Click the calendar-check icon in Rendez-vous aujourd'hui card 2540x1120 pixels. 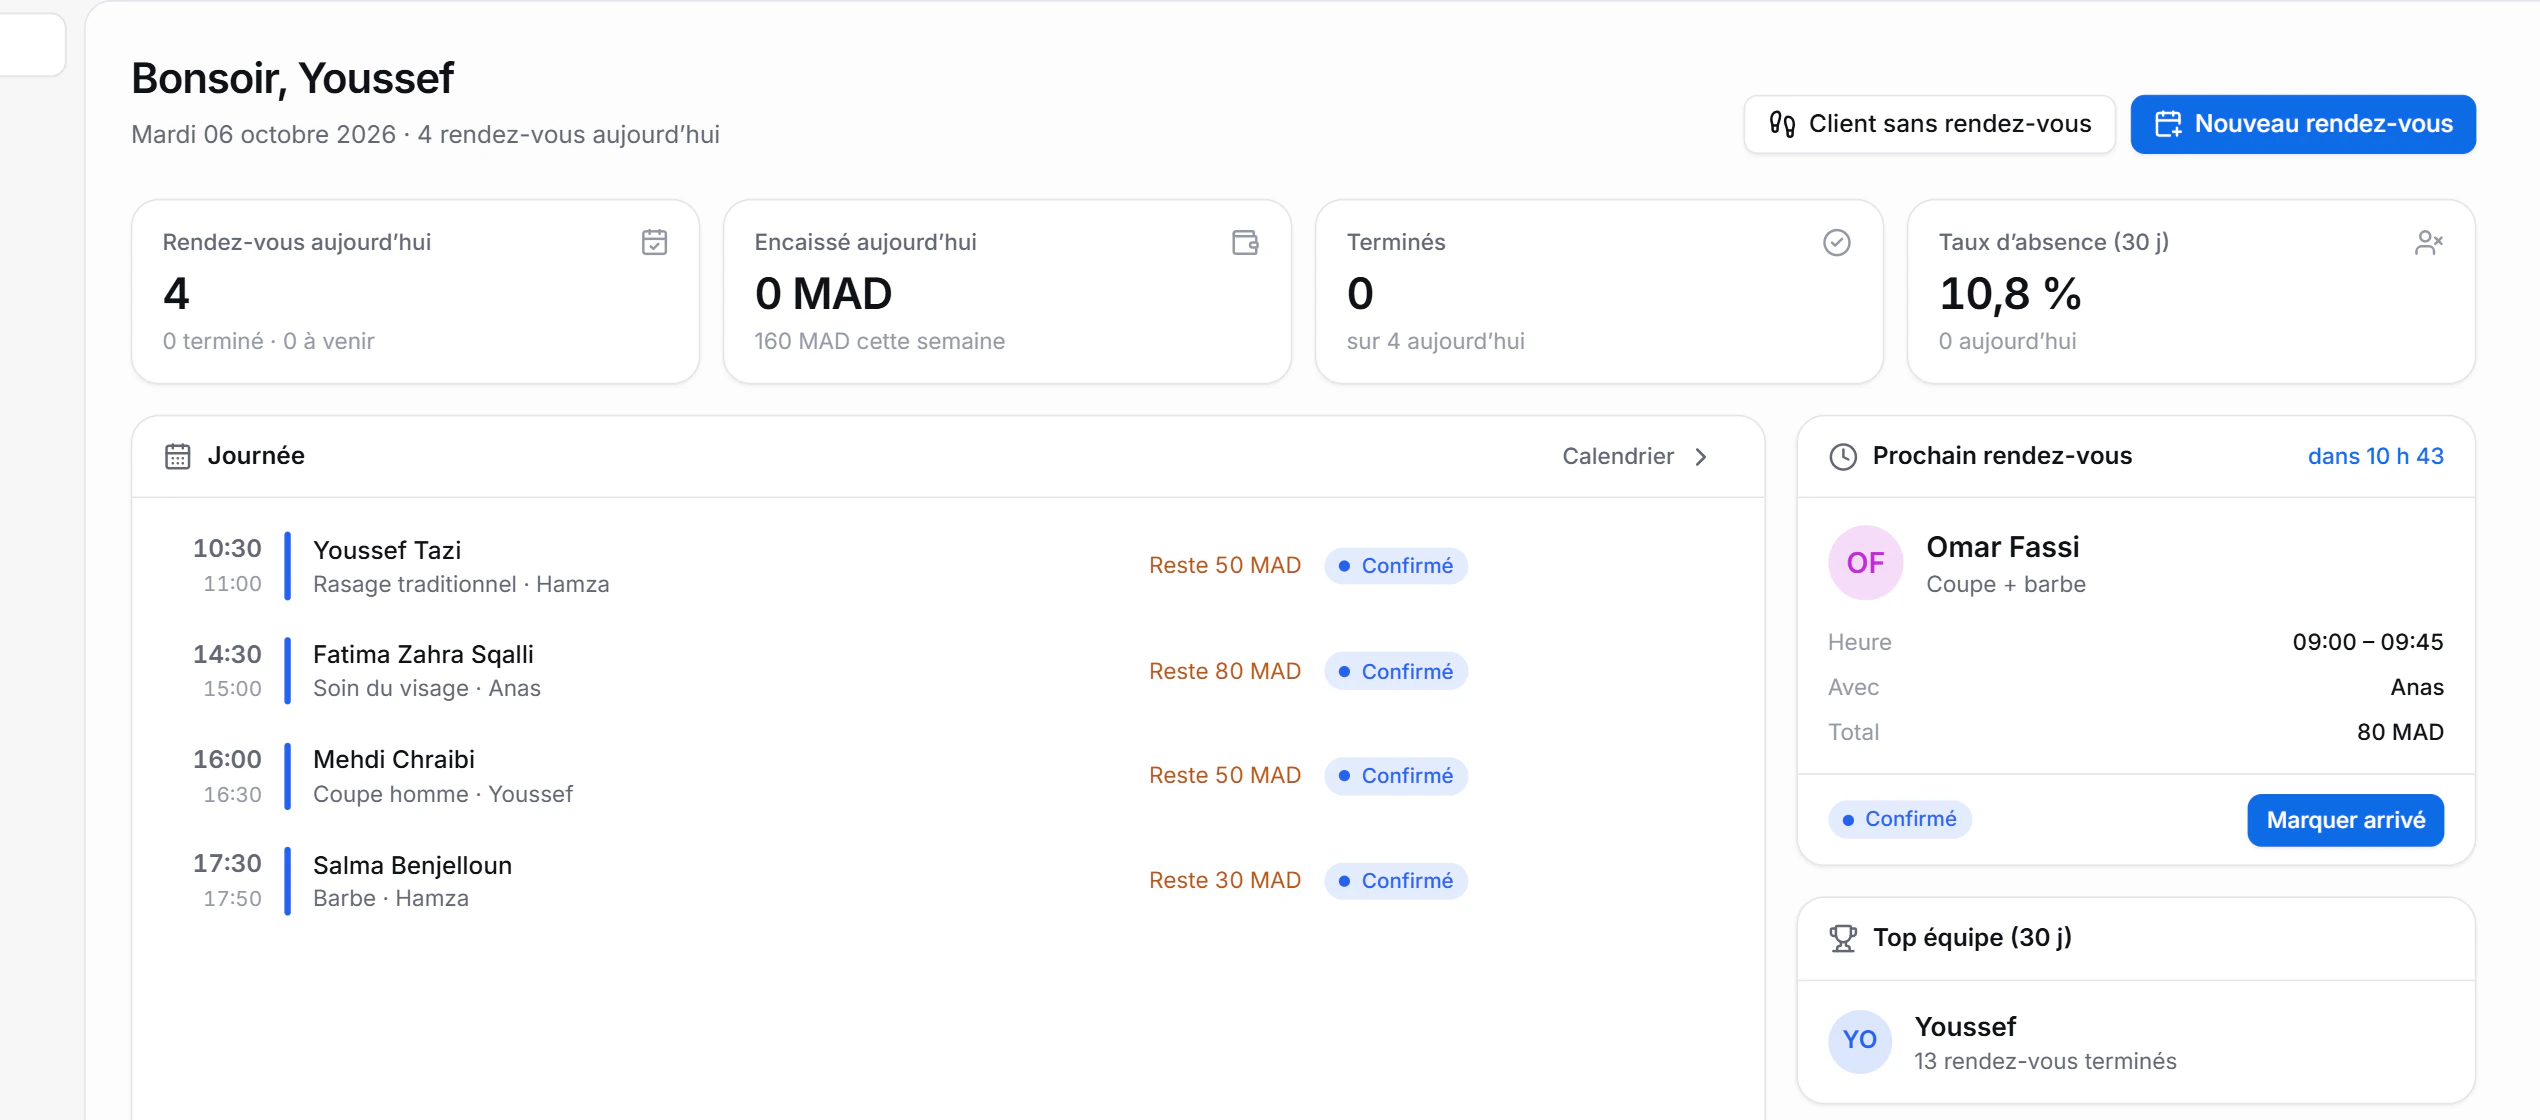point(654,242)
